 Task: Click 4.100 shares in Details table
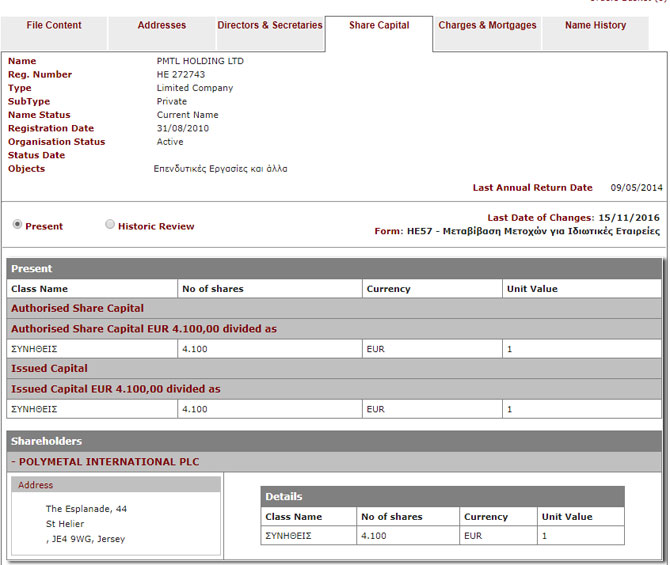pyautogui.click(x=374, y=536)
